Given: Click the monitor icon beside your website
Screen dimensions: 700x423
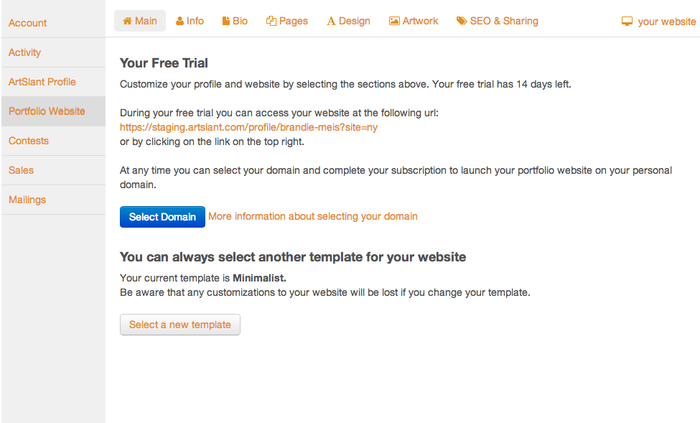Looking at the screenshot, I should click(x=627, y=21).
